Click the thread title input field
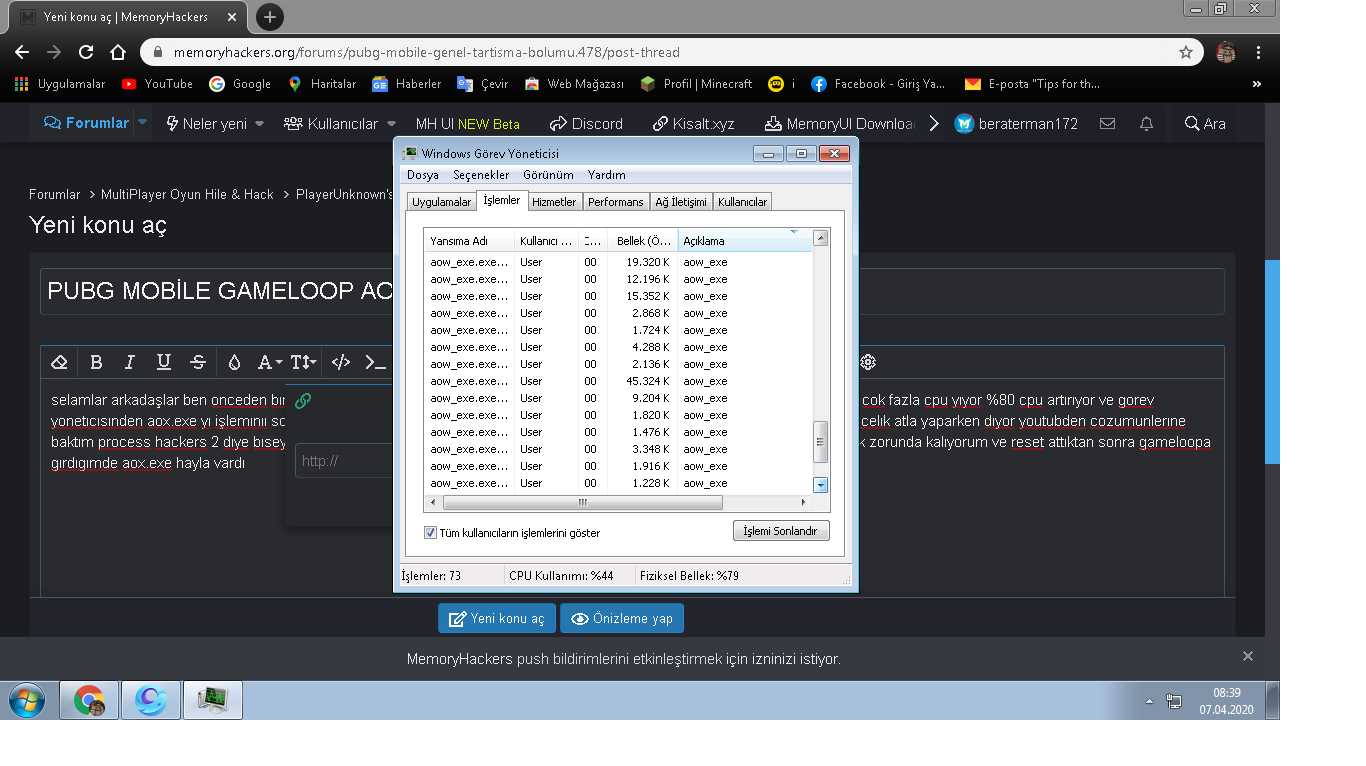 (x=632, y=291)
